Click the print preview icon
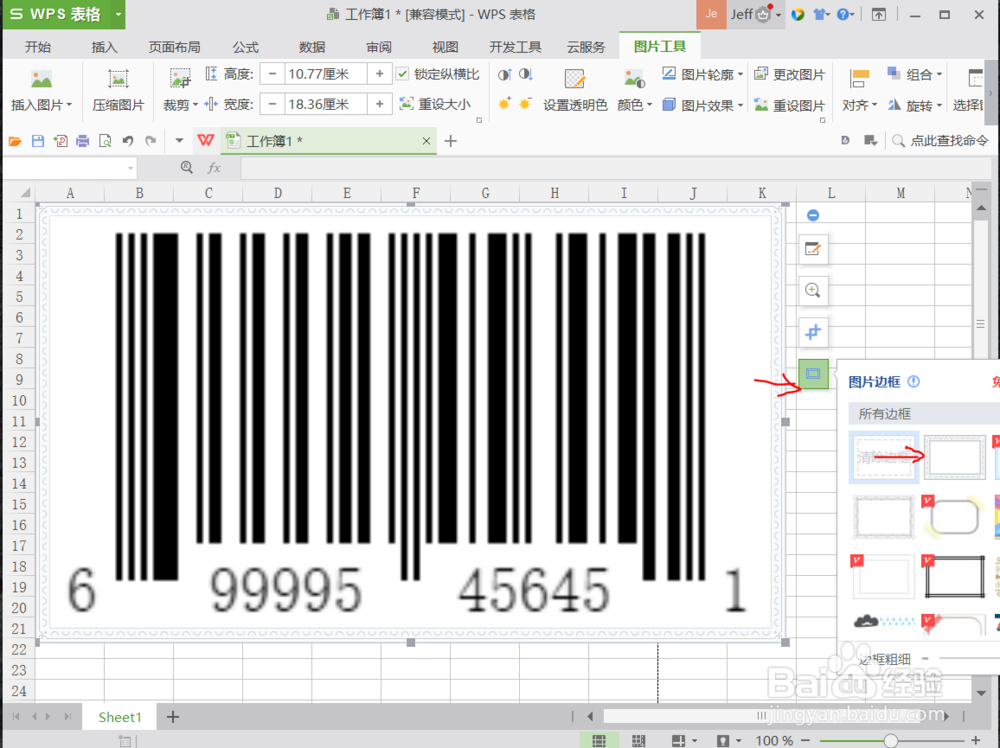Screen dimensions: 1000x748 click(105, 141)
